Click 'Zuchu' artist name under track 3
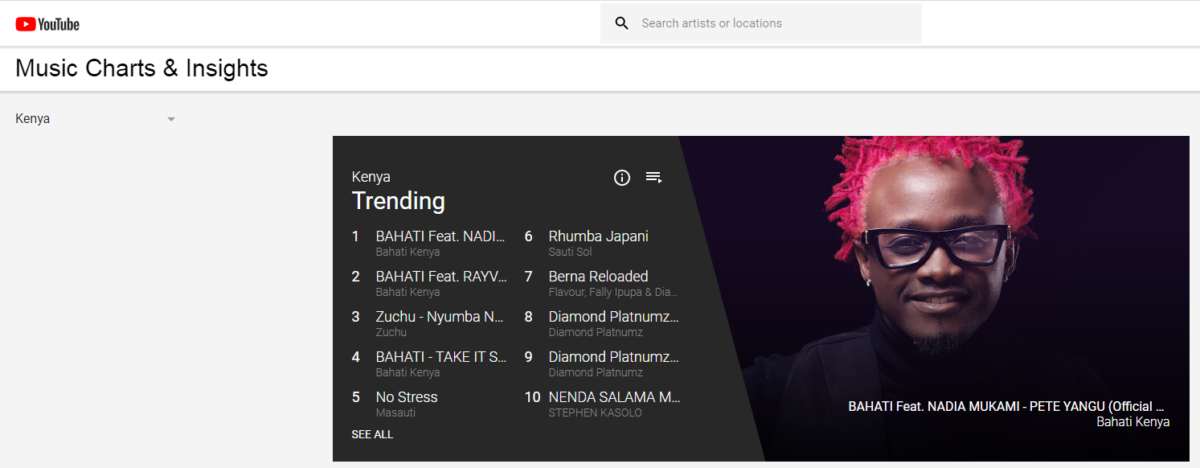The height and width of the screenshot is (468, 1200). pos(391,332)
